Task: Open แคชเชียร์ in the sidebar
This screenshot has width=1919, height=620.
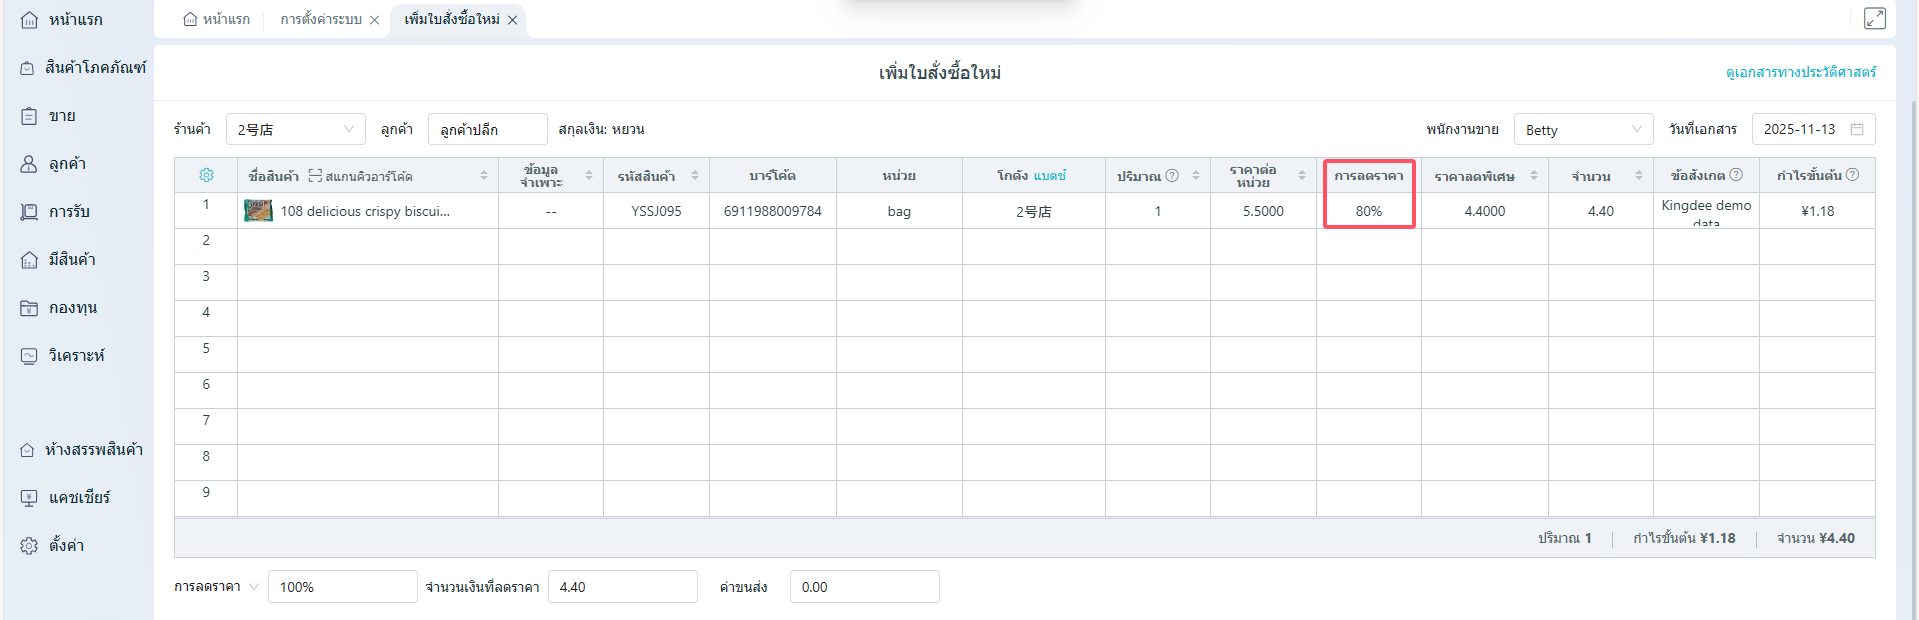Action: click(79, 498)
